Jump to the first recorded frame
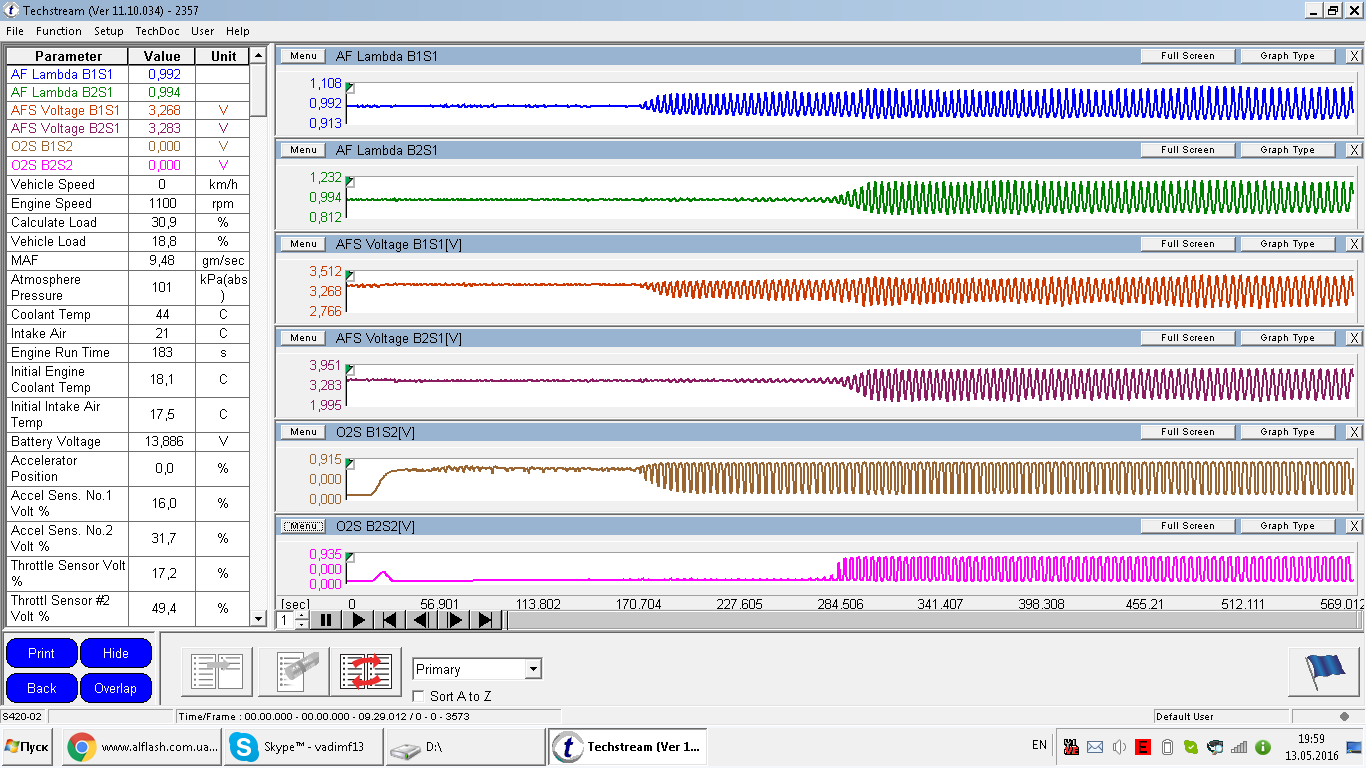Image resolution: width=1366 pixels, height=768 pixels. coord(389,620)
